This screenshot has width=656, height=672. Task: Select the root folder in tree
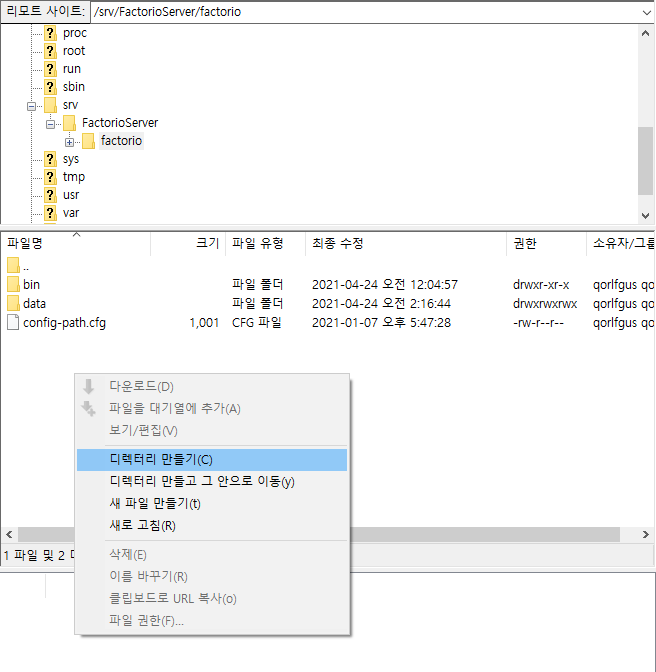[x=74, y=51]
